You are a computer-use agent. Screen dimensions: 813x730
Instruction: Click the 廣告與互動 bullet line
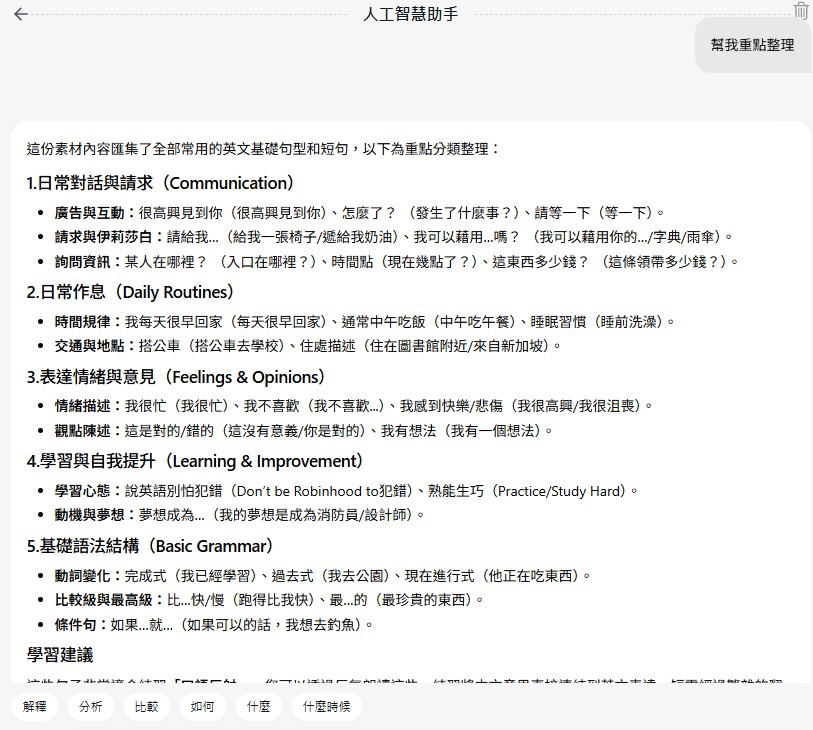point(359,213)
